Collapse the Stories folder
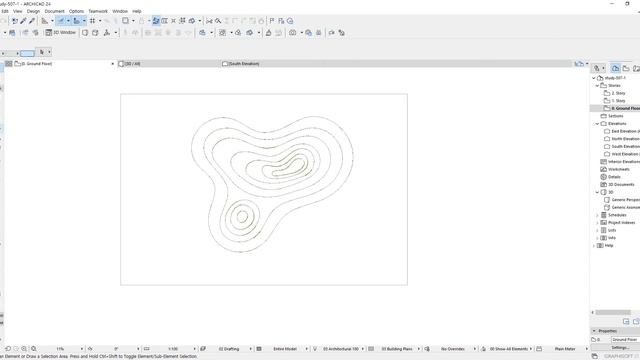The width and height of the screenshot is (640, 360). (597, 86)
